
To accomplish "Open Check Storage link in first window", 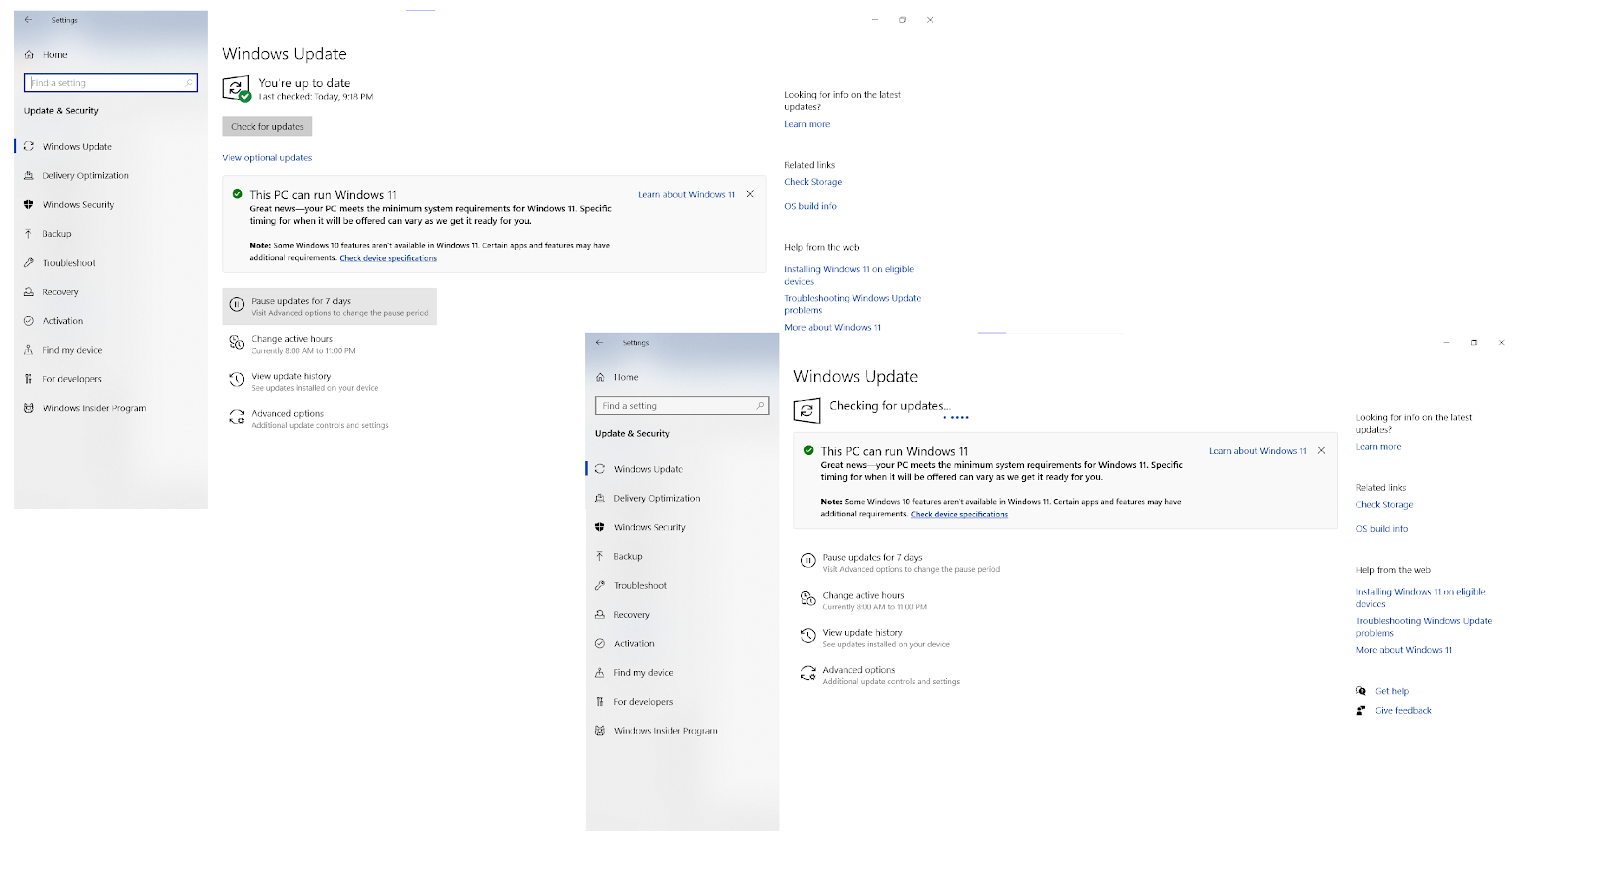I will tap(813, 182).
